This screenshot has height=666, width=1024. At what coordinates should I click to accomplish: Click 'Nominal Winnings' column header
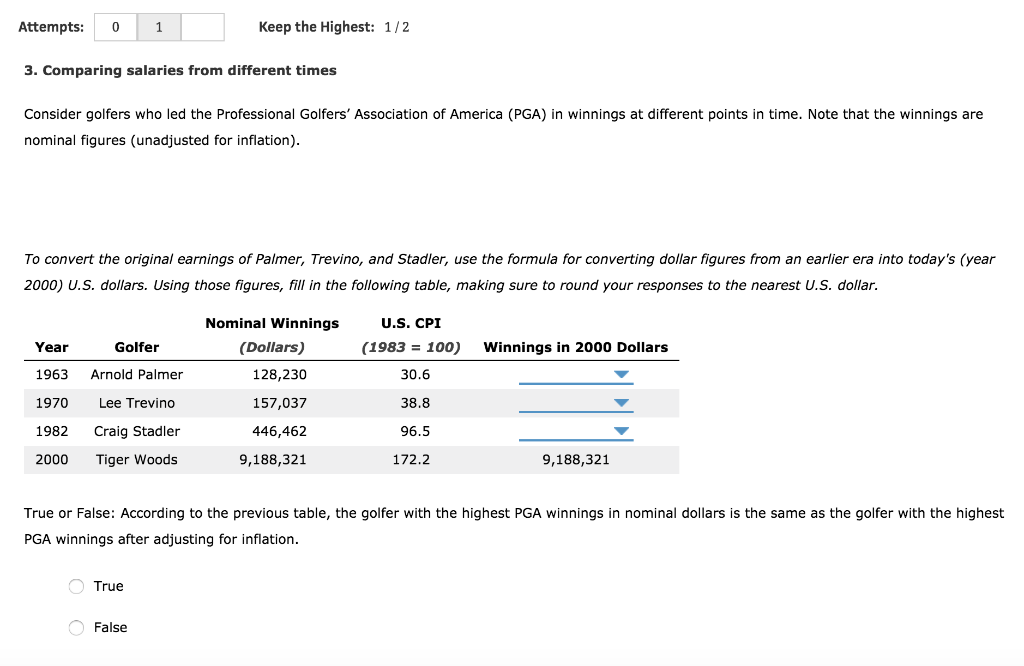click(272, 323)
